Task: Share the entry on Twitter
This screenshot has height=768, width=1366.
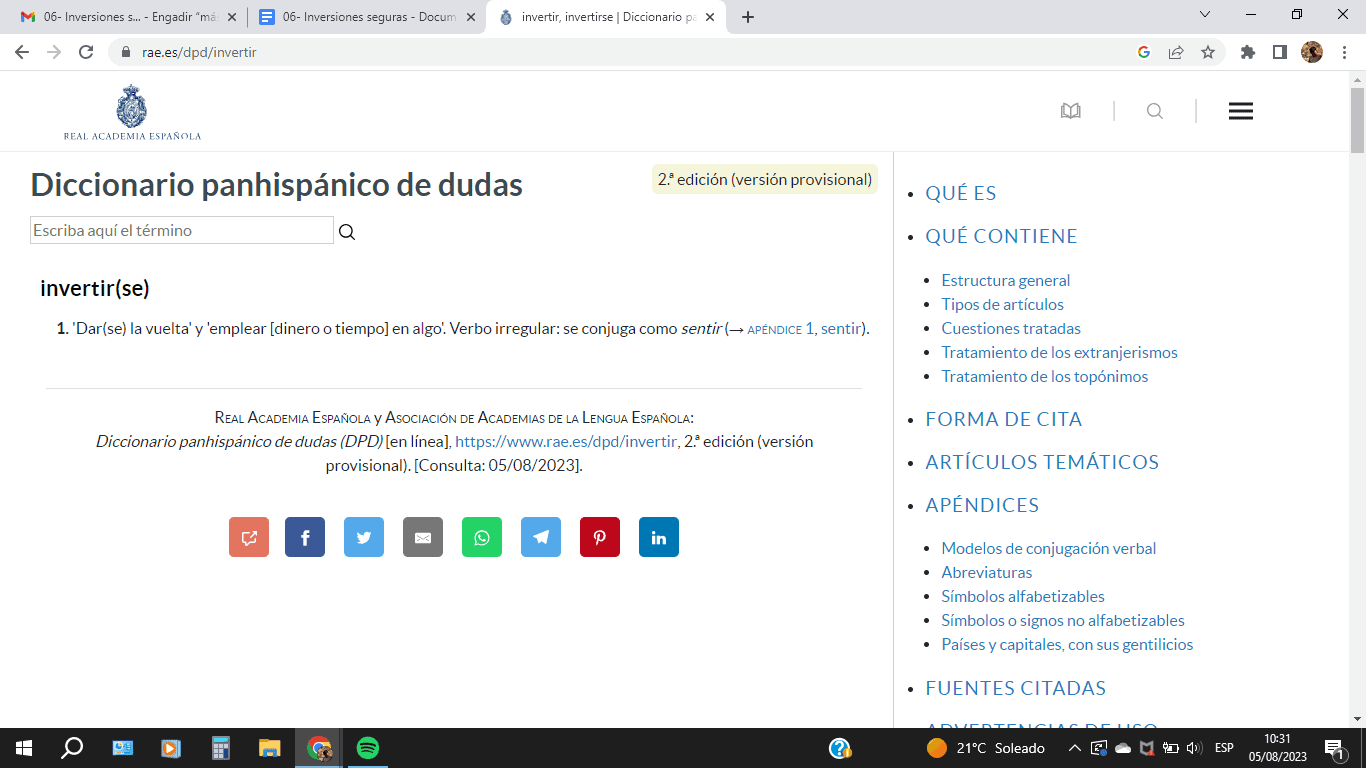Action: tap(364, 537)
